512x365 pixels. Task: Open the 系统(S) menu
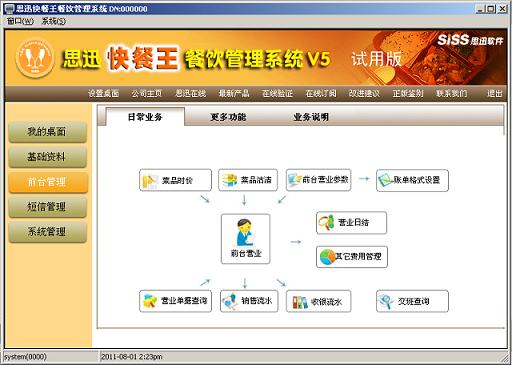tap(54, 21)
